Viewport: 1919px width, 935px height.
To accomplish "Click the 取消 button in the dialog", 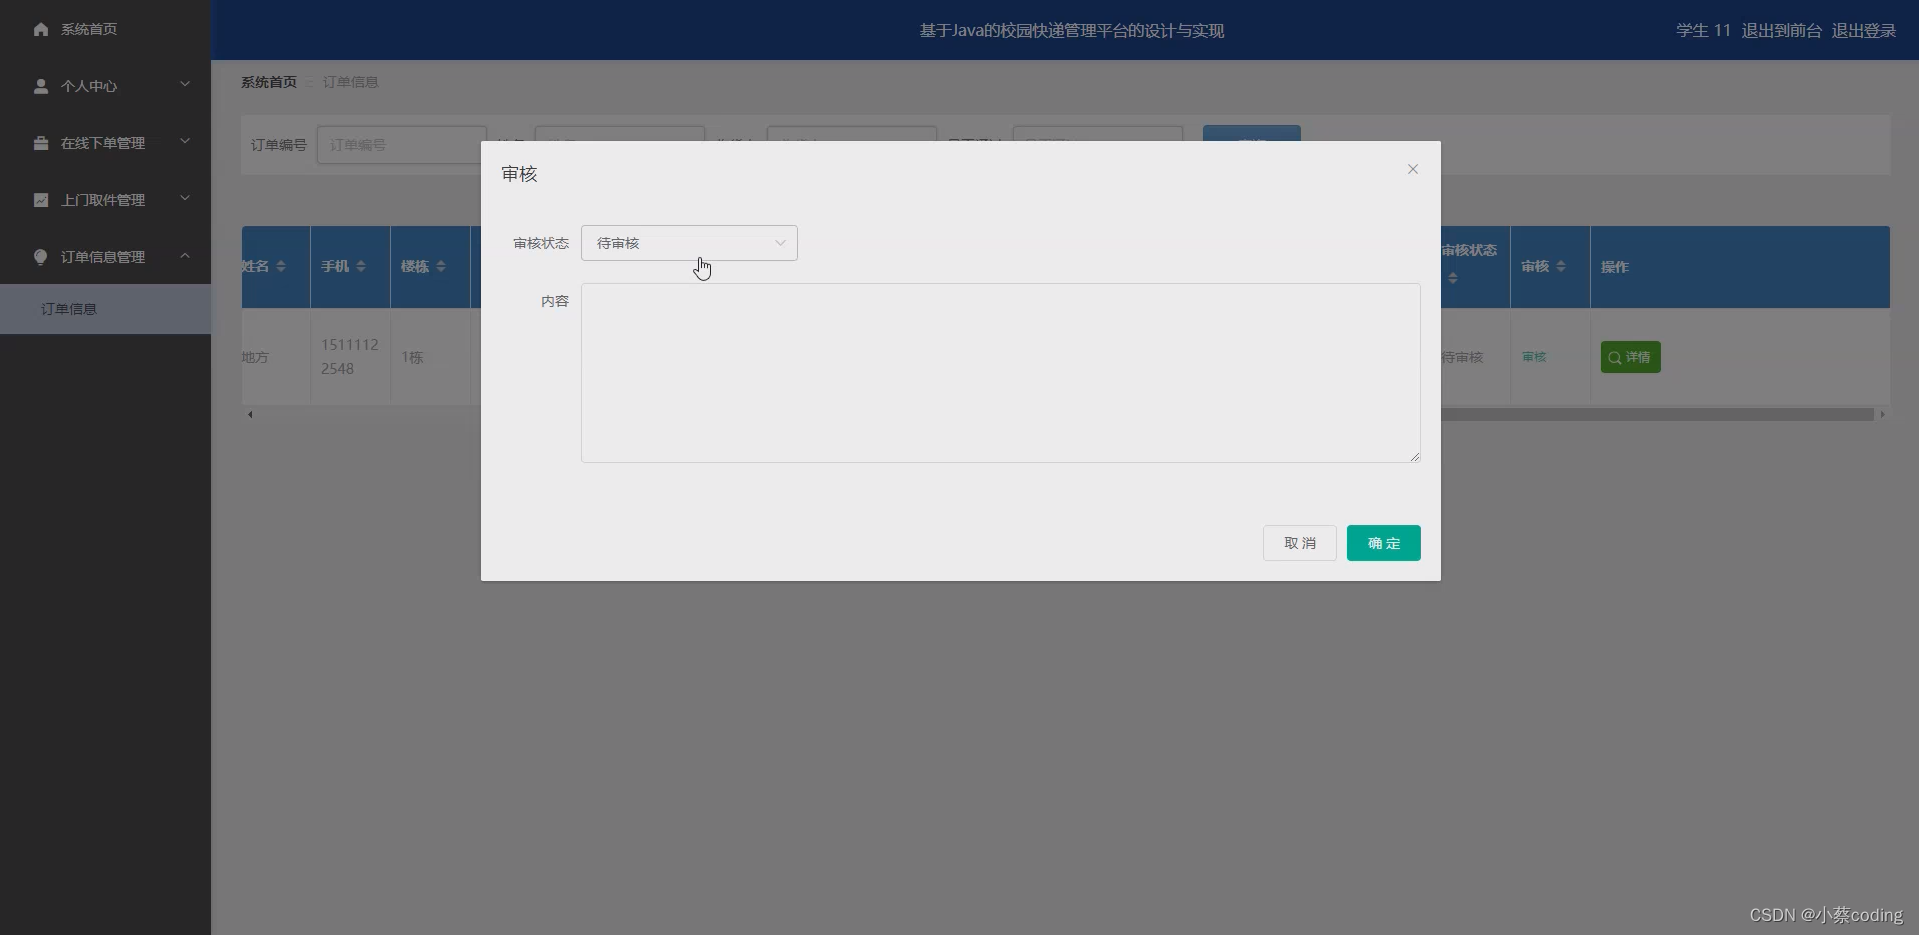I will coord(1299,543).
